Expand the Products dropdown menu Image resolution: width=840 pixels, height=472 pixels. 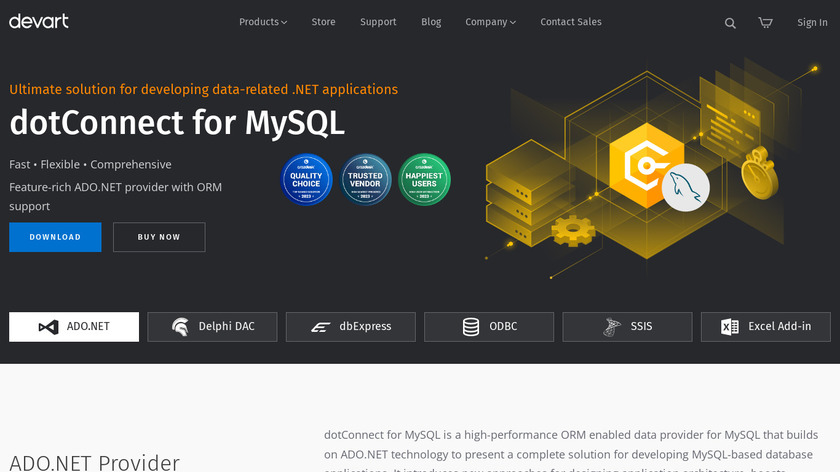tap(263, 22)
